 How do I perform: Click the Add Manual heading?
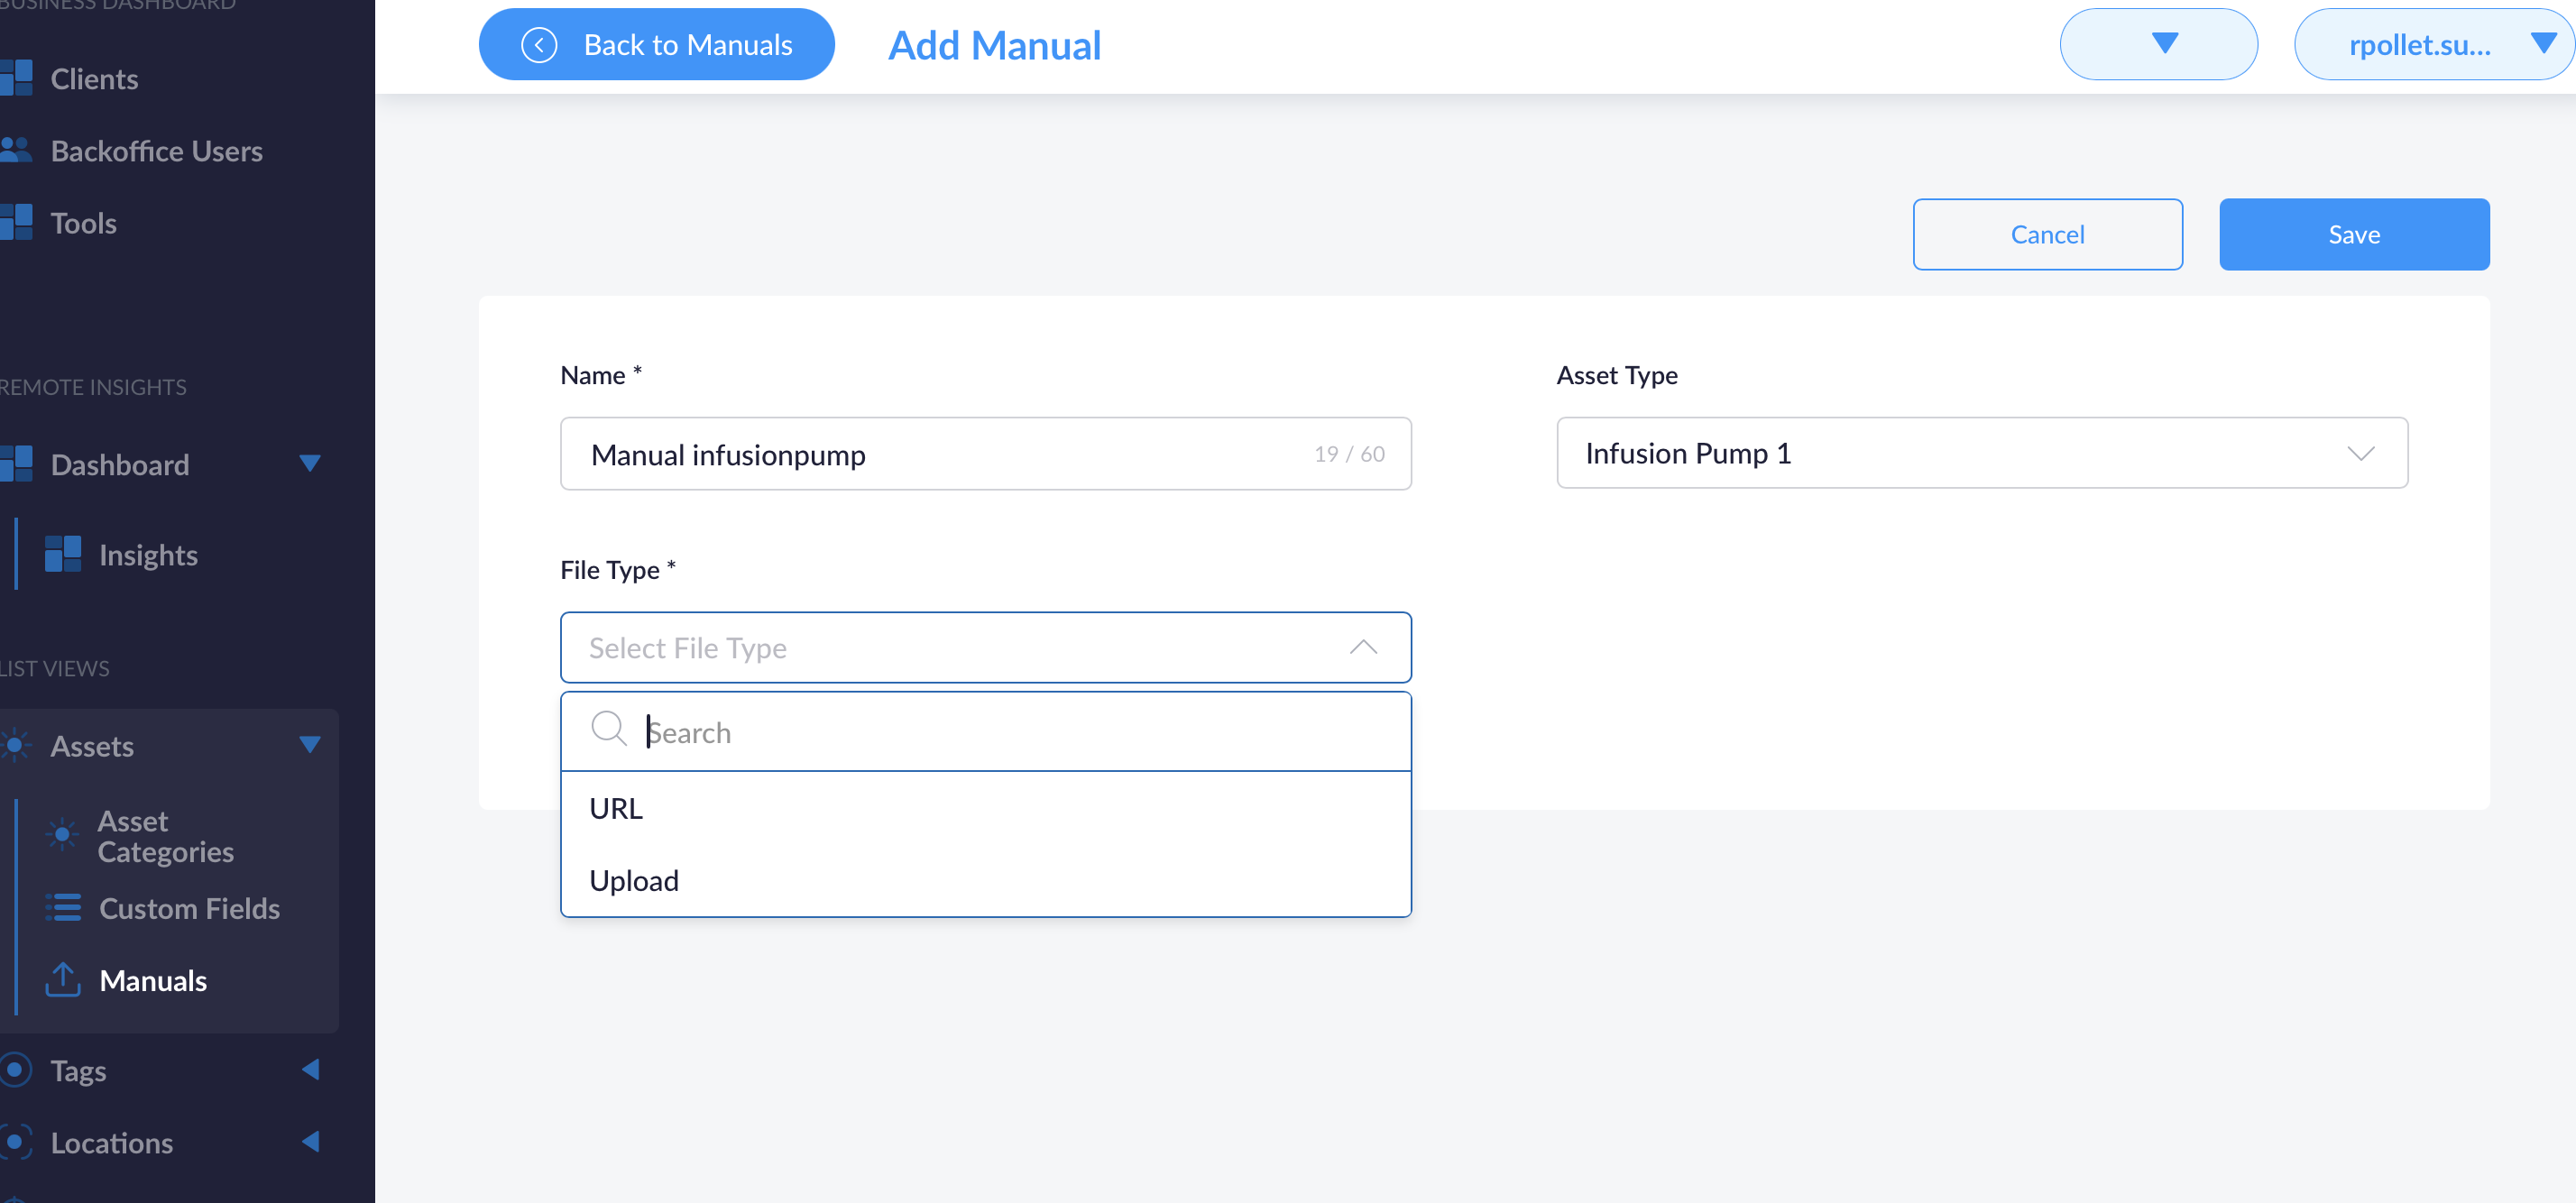click(994, 45)
